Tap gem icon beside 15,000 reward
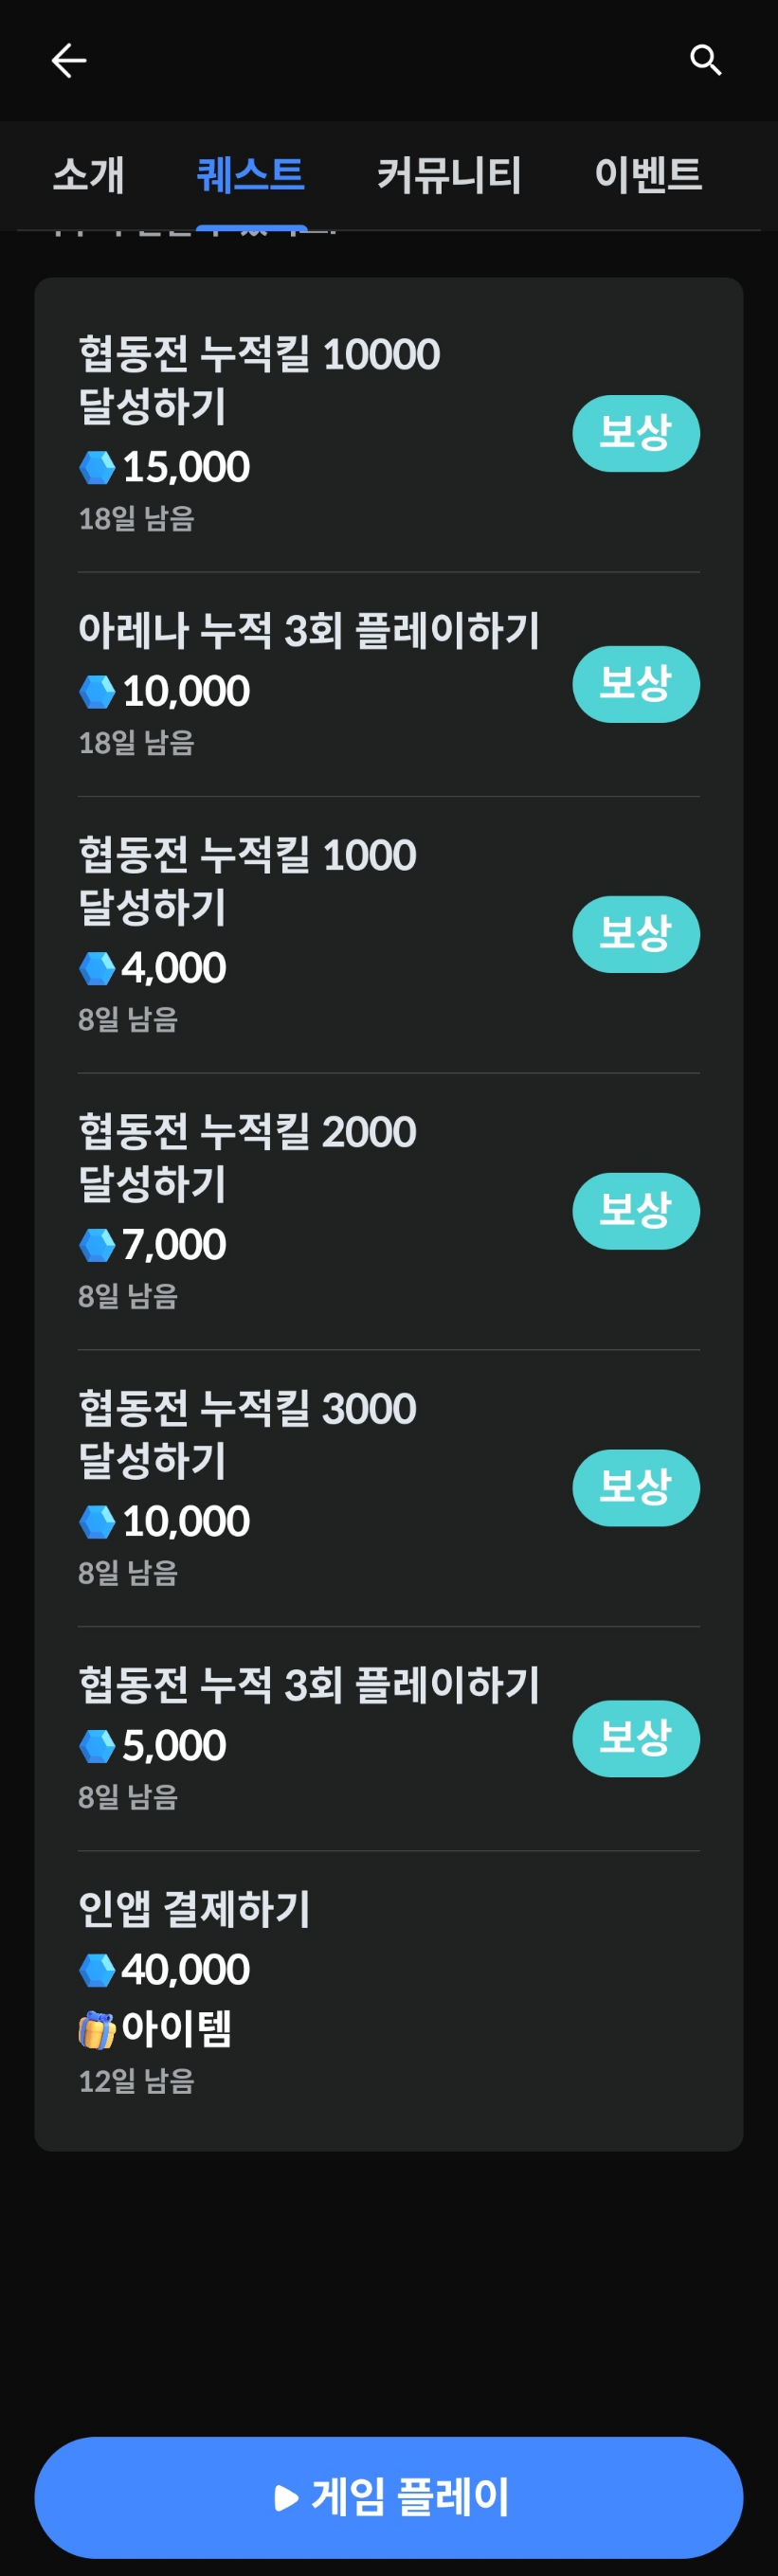 point(97,467)
